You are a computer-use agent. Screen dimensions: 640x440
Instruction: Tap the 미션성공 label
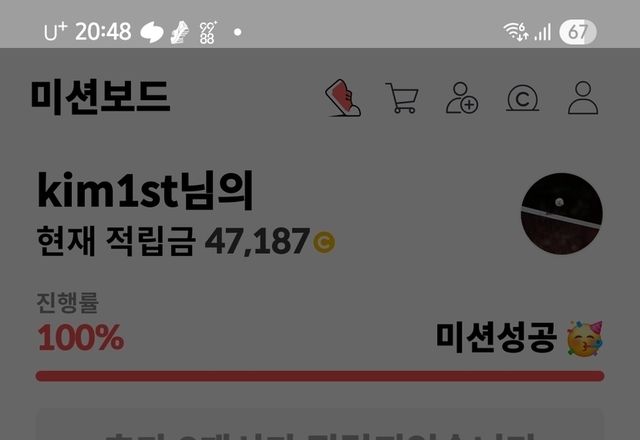(x=496, y=338)
